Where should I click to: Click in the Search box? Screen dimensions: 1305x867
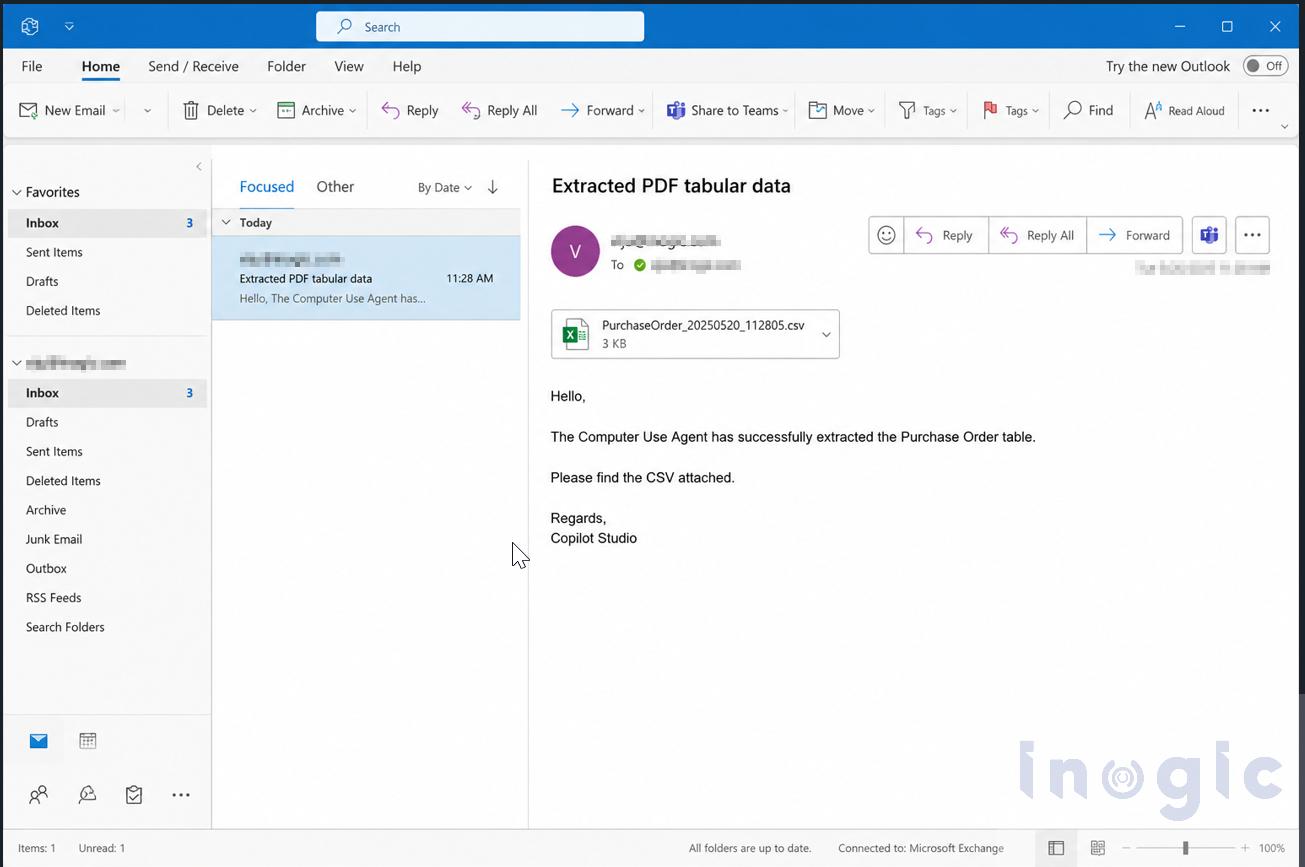pyautogui.click(x=480, y=27)
